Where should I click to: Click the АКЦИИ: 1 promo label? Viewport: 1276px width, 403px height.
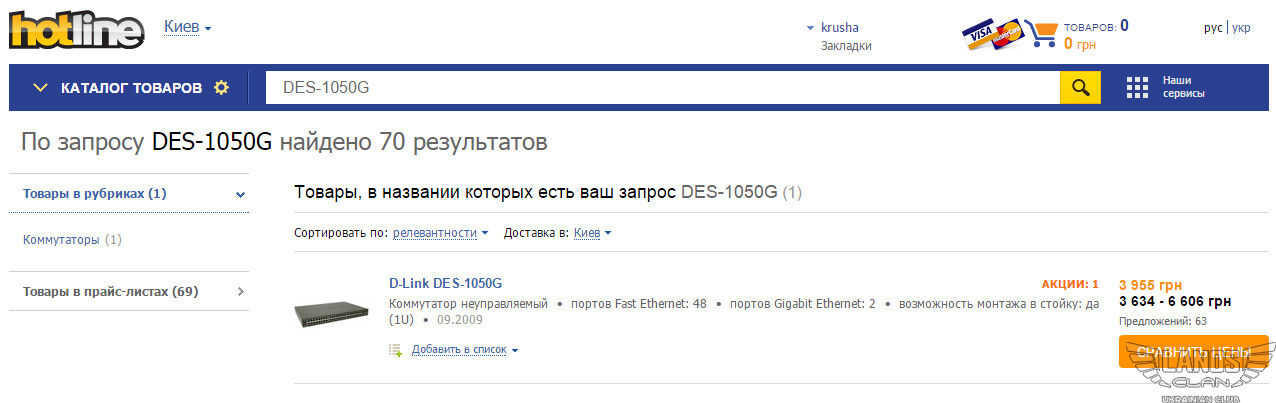(x=1070, y=284)
